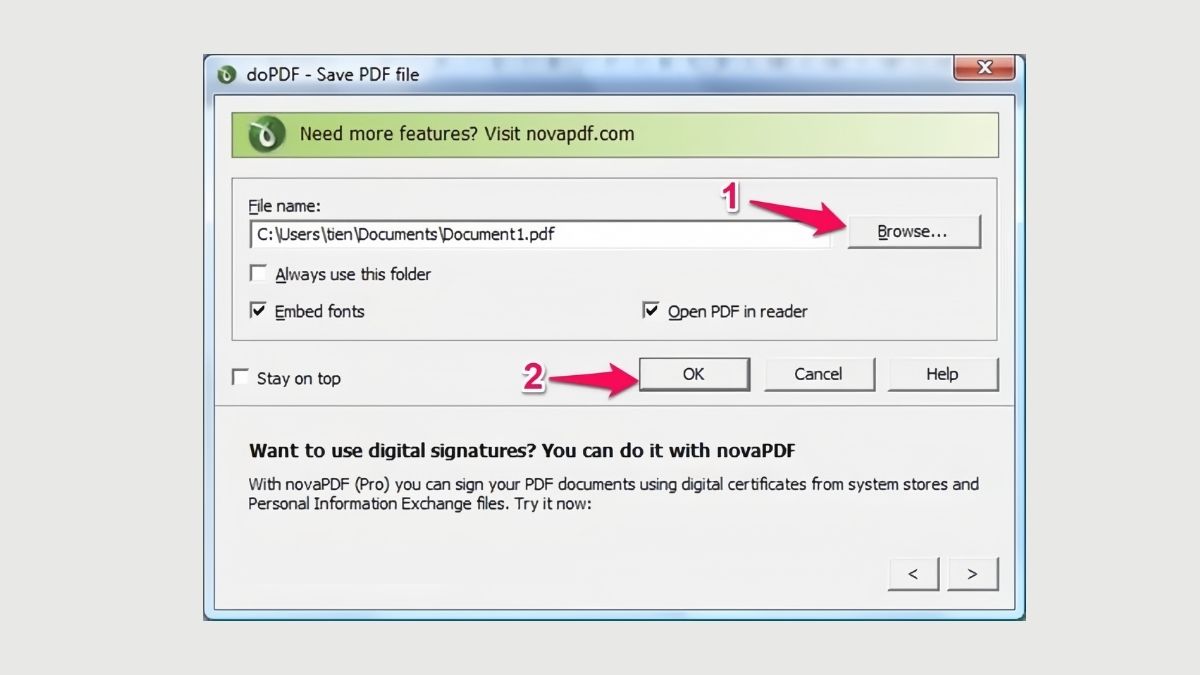Select the digital signatures heading text
This screenshot has width=1200, height=675.
(522, 450)
